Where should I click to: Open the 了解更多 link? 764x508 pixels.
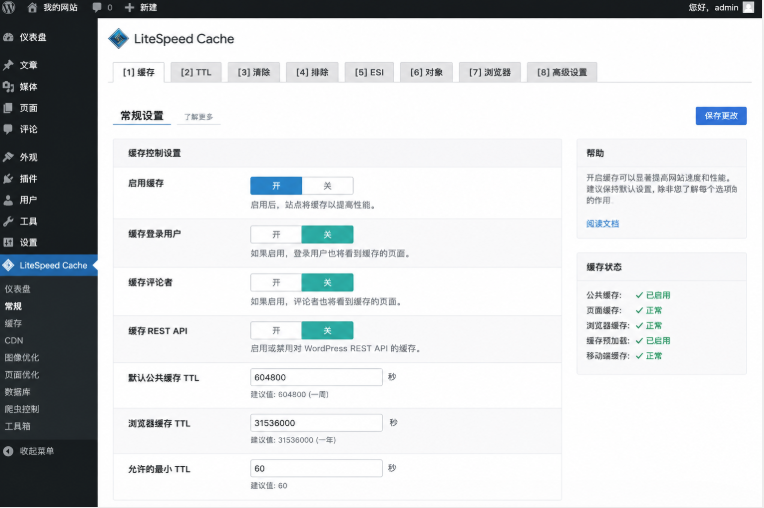point(198,116)
